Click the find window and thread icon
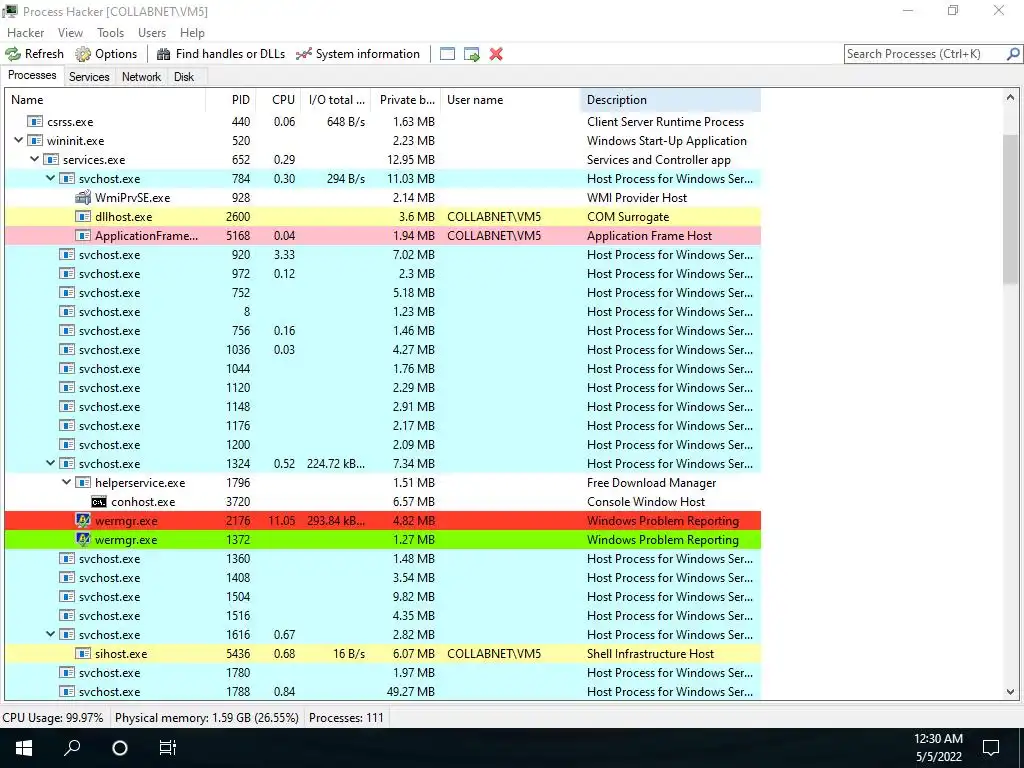This screenshot has width=1024, height=768. point(472,54)
